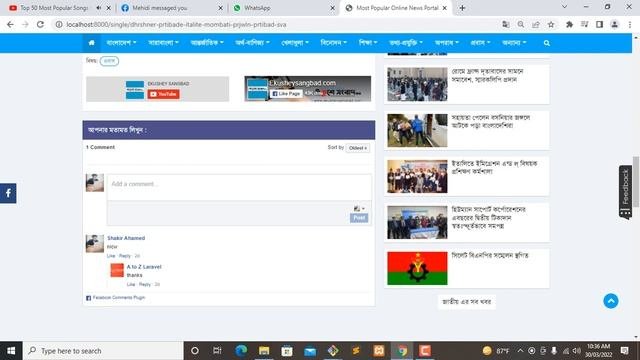Open Task View on the taskbar

click(x=217, y=351)
